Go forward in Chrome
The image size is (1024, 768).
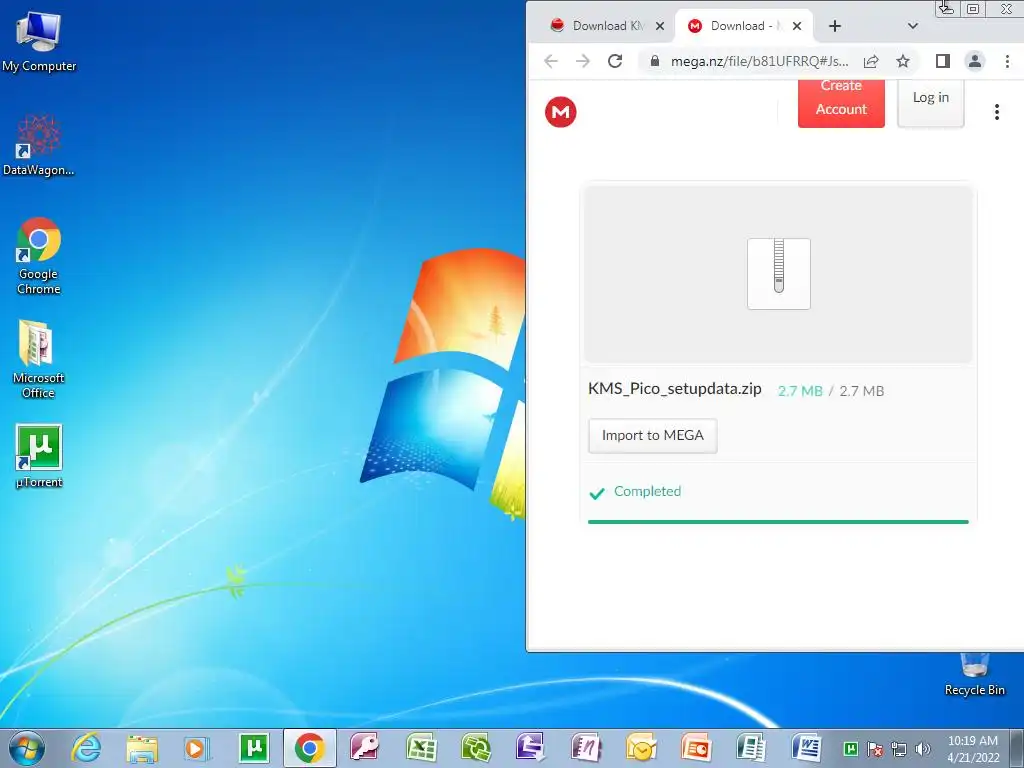tap(583, 61)
